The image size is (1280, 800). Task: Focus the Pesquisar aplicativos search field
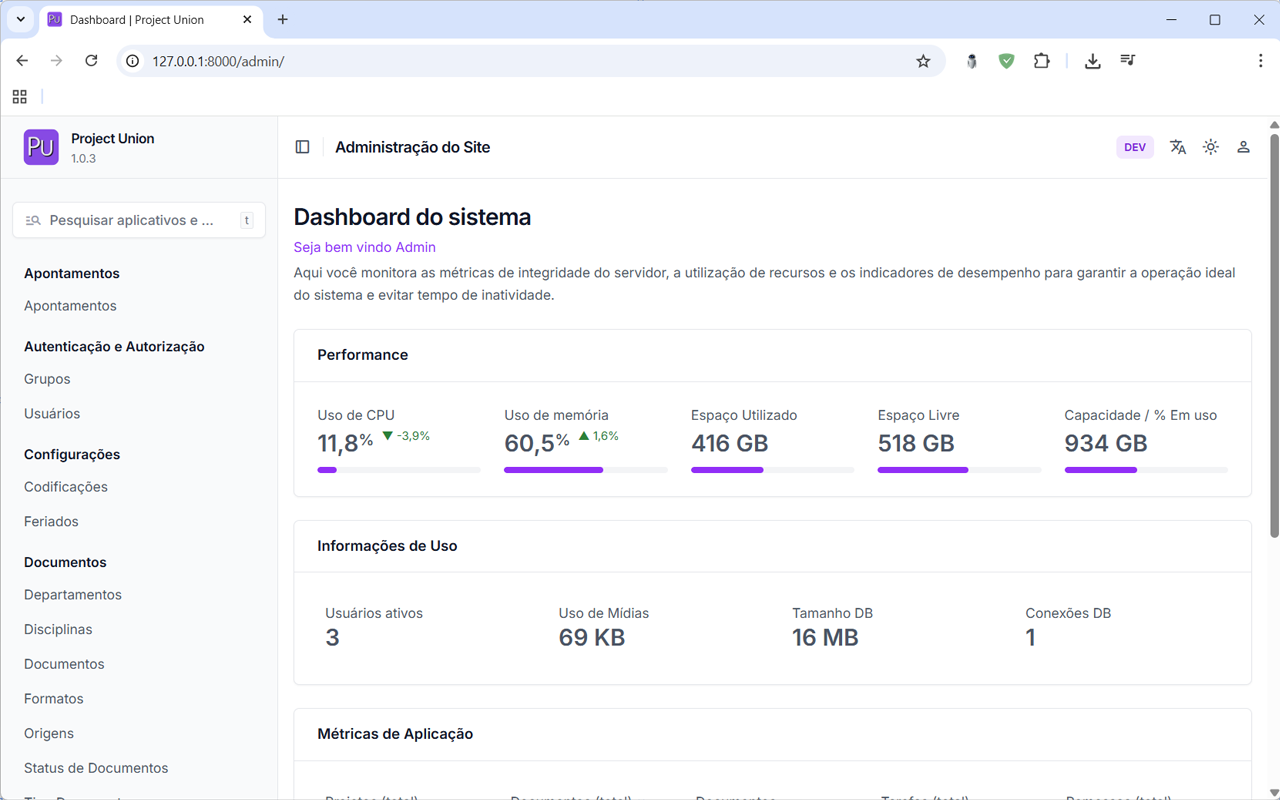click(x=130, y=220)
